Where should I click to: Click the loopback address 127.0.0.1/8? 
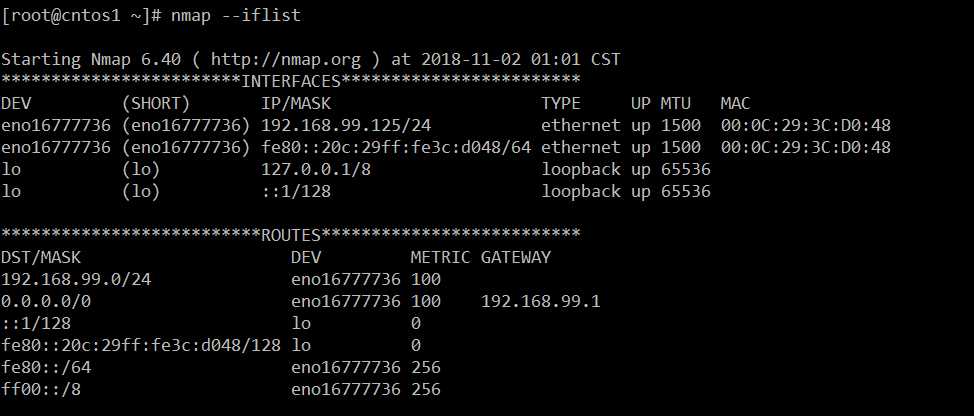[316, 169]
